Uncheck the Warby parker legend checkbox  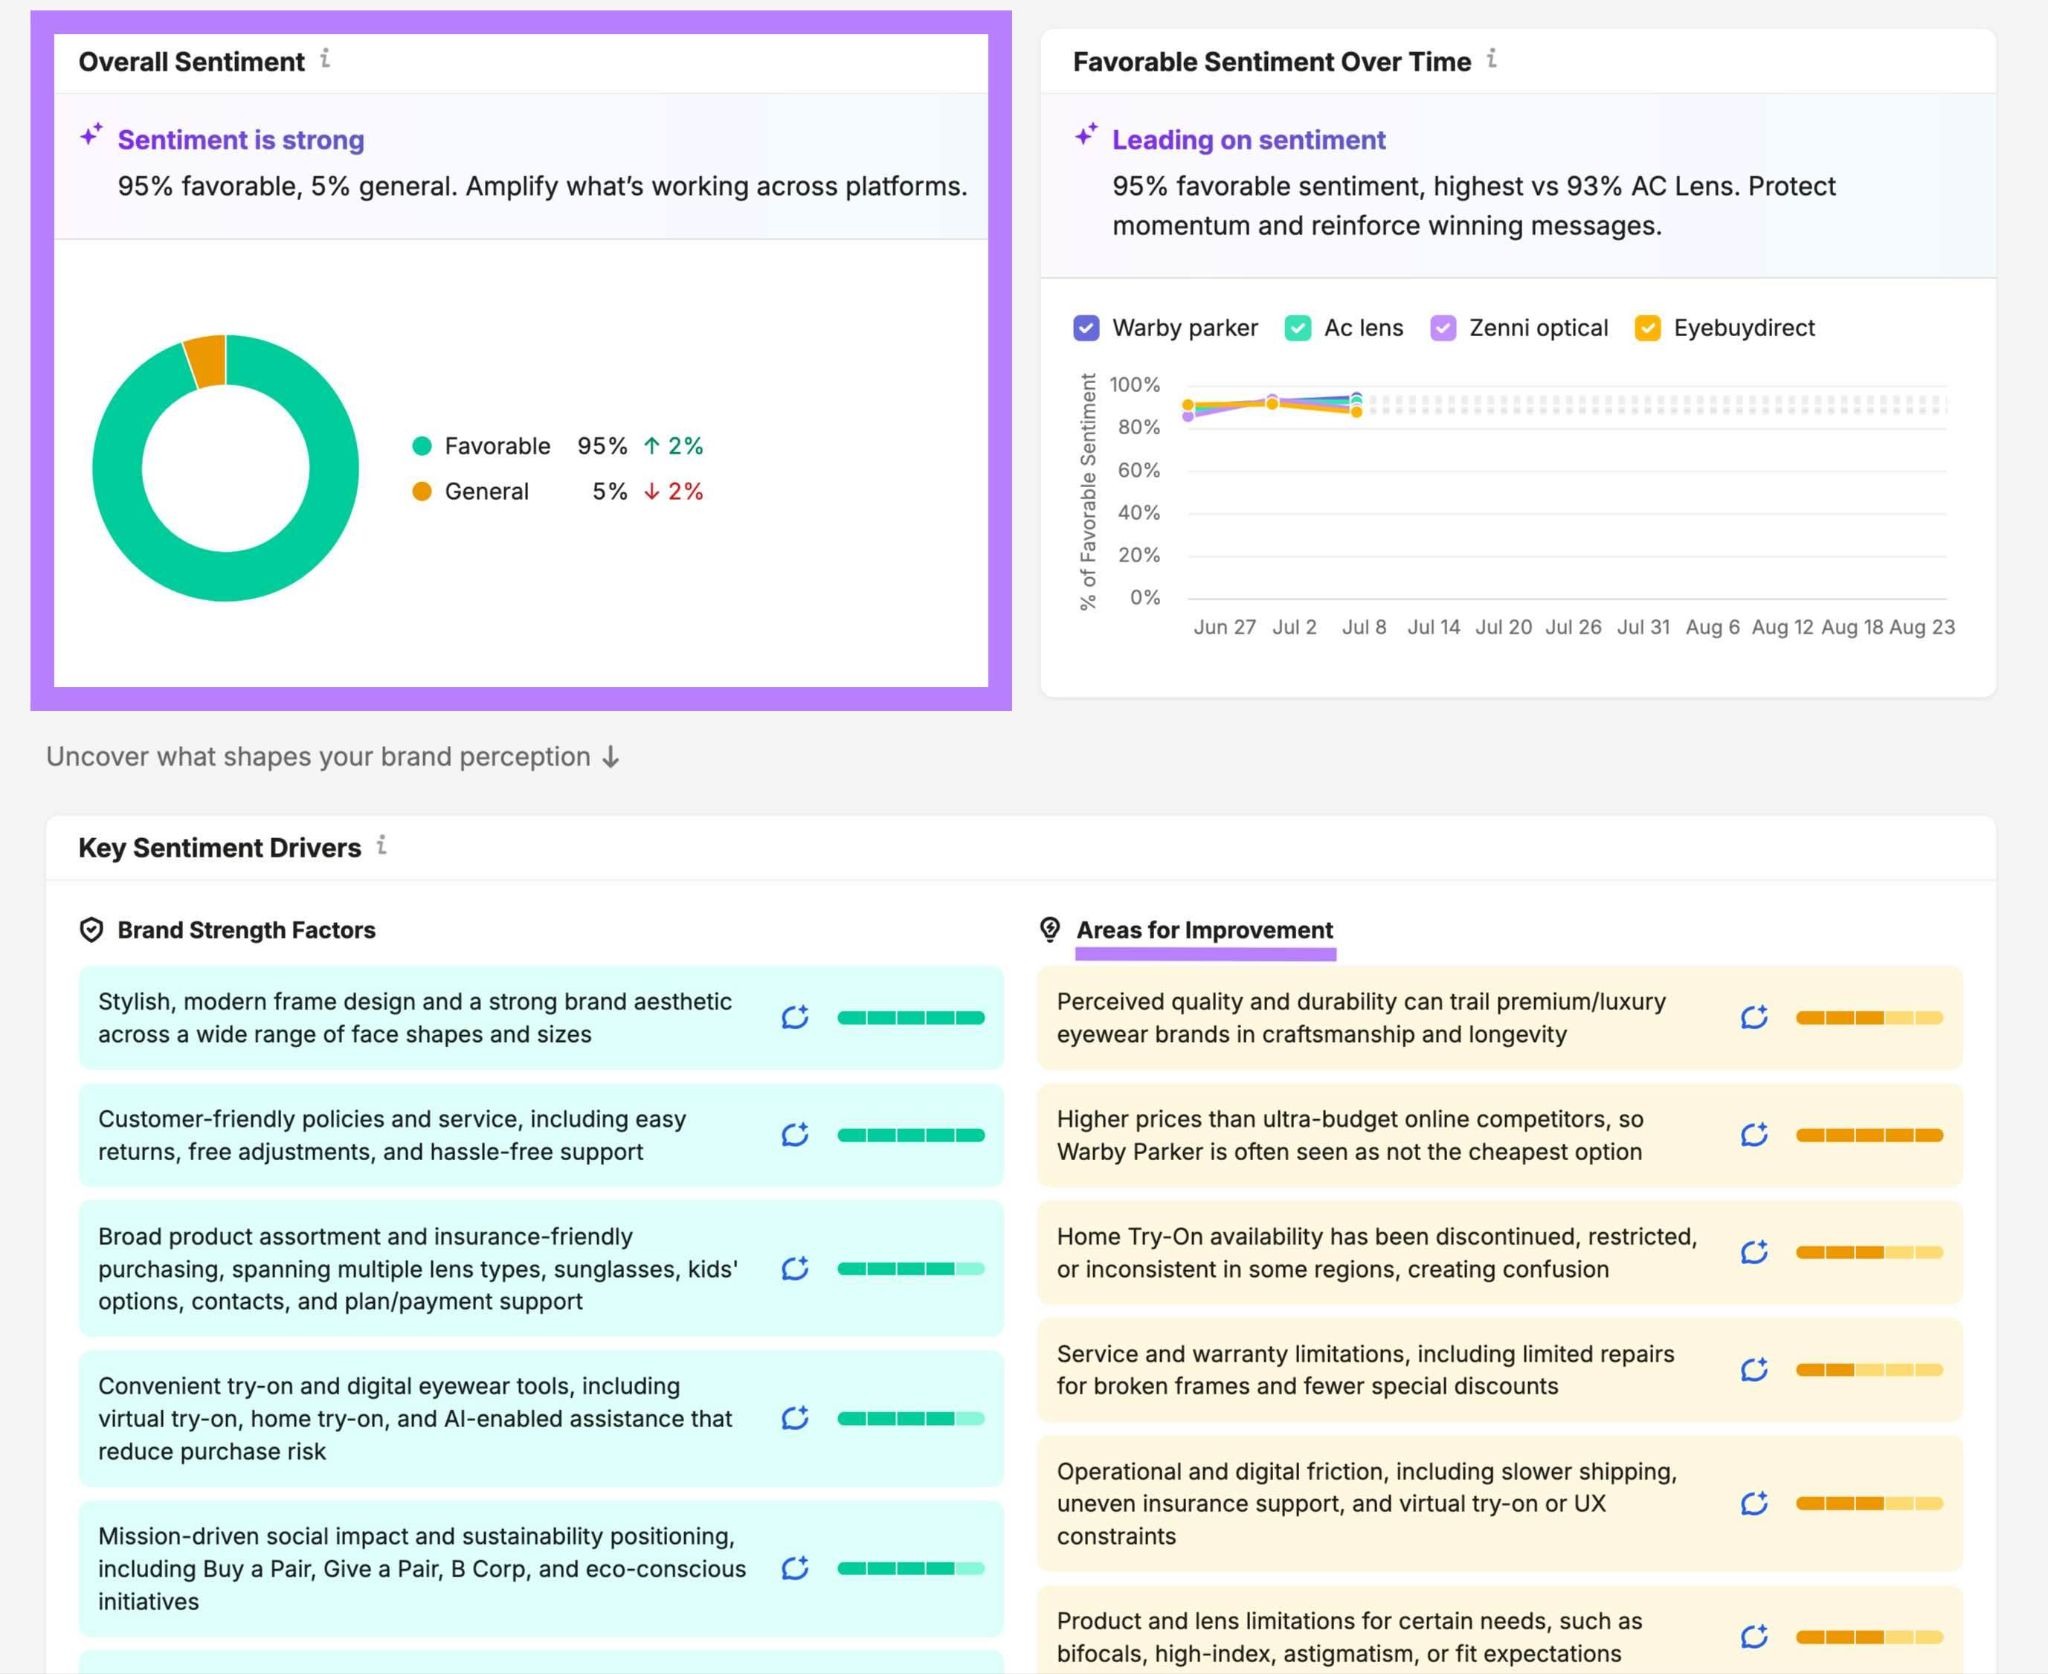(x=1086, y=328)
